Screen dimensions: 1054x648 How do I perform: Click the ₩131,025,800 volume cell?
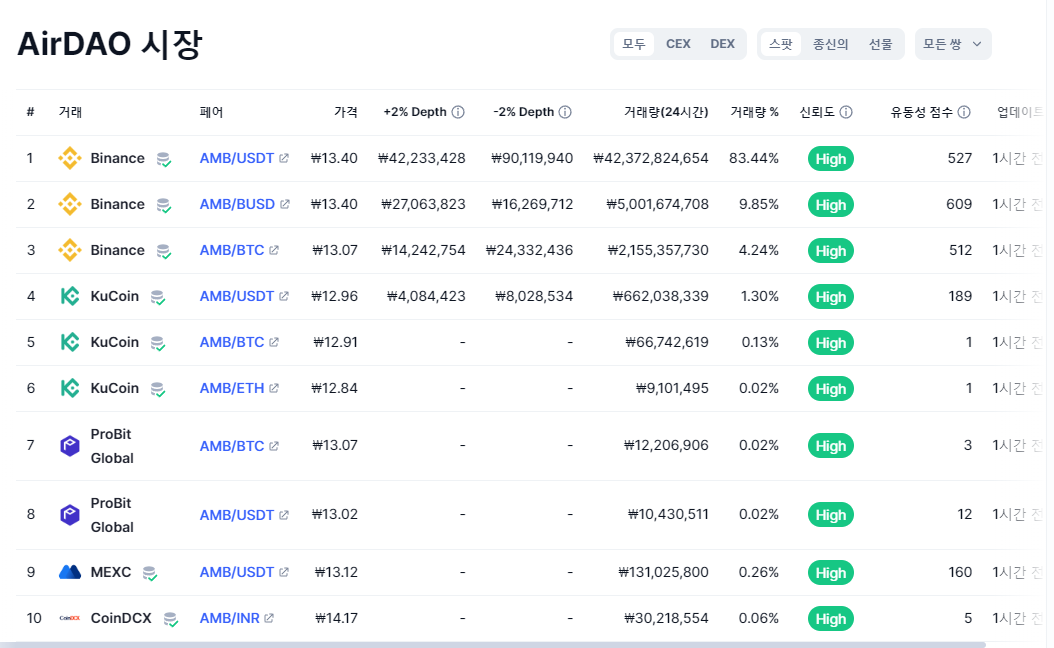click(663, 572)
